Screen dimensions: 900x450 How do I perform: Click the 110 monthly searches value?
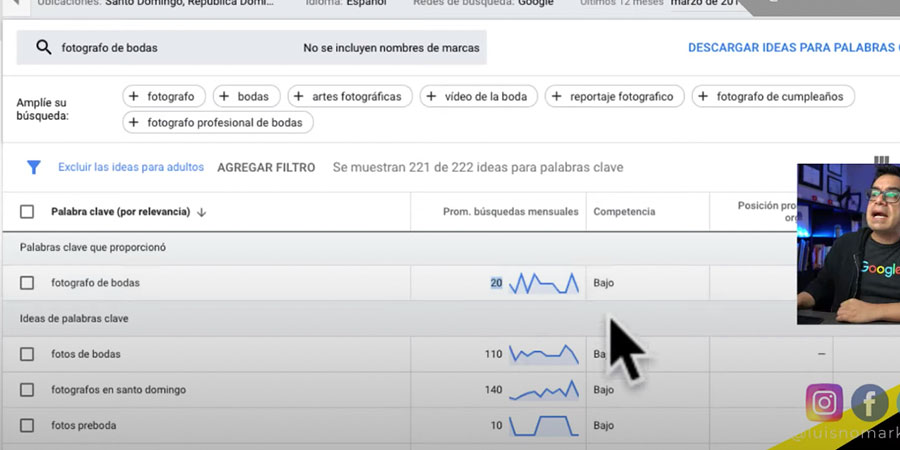[x=493, y=354]
